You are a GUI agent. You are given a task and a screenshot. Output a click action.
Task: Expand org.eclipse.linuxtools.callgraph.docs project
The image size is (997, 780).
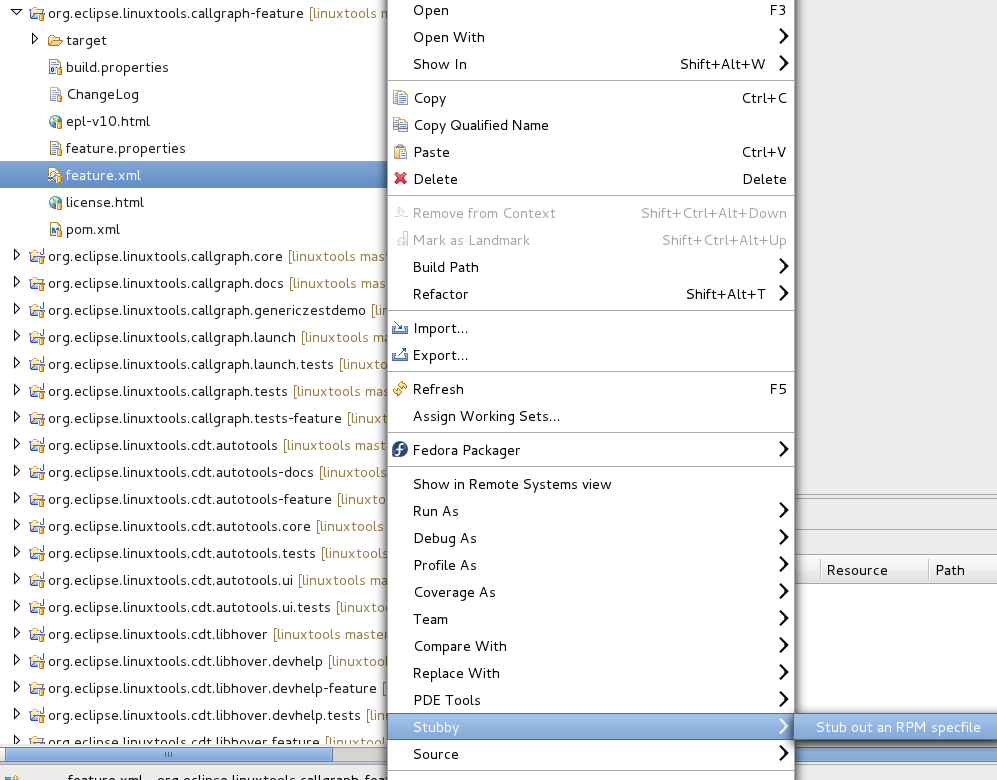(17, 282)
